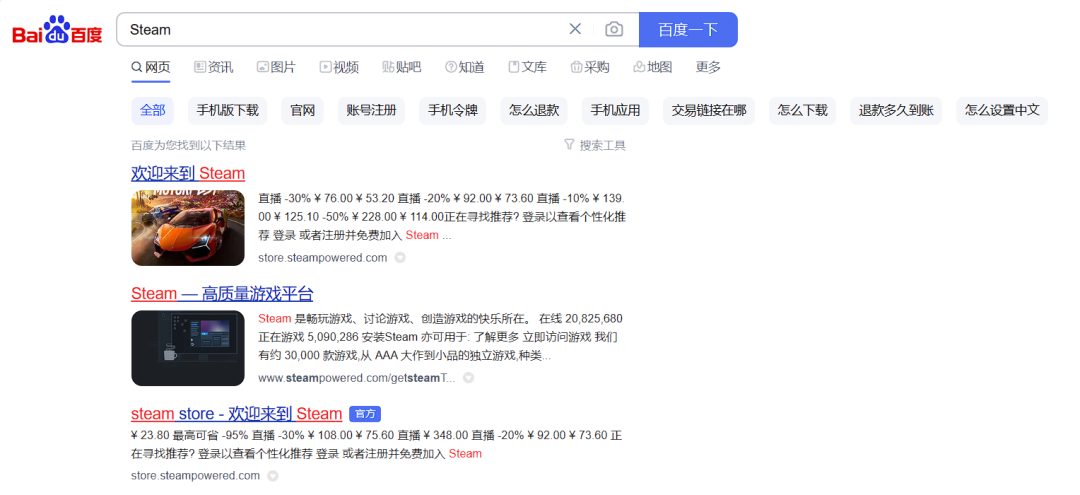Select the 手机版下载 suggestion chip
The width and height of the screenshot is (1080, 495).
[x=227, y=111]
